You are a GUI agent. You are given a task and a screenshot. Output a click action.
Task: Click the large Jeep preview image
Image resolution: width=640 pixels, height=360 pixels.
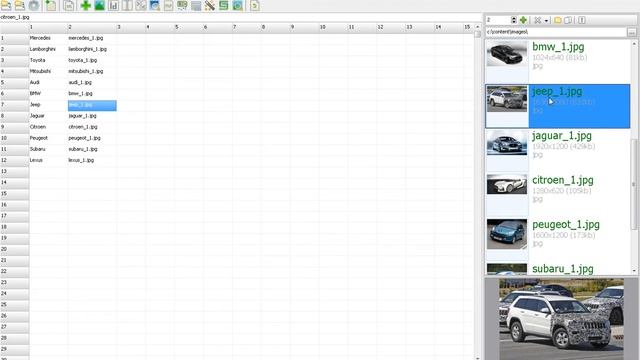point(561,319)
